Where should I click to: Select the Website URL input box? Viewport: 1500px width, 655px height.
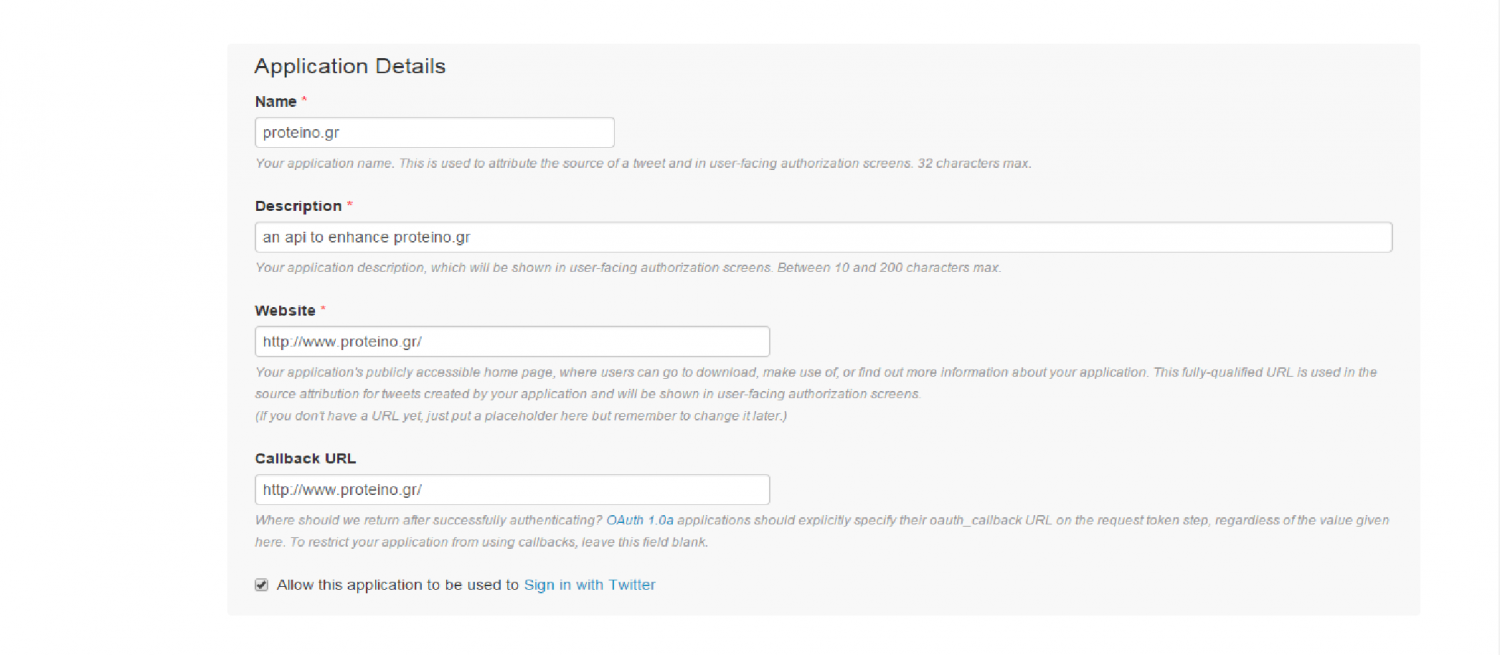click(x=512, y=341)
